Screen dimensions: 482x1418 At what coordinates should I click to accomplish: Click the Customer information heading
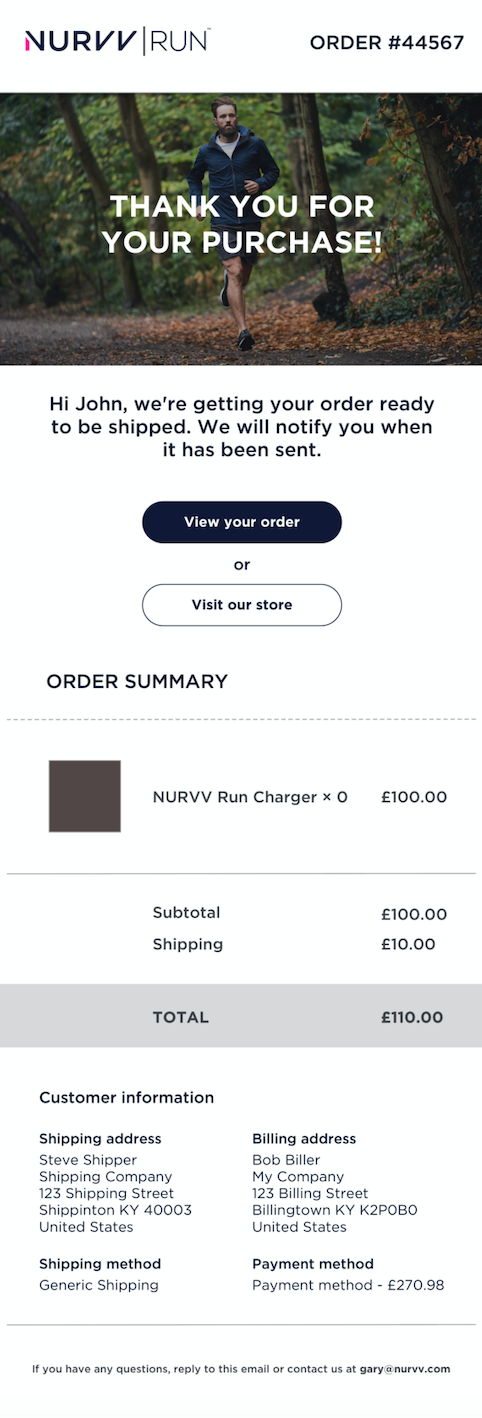pyautogui.click(x=126, y=1098)
